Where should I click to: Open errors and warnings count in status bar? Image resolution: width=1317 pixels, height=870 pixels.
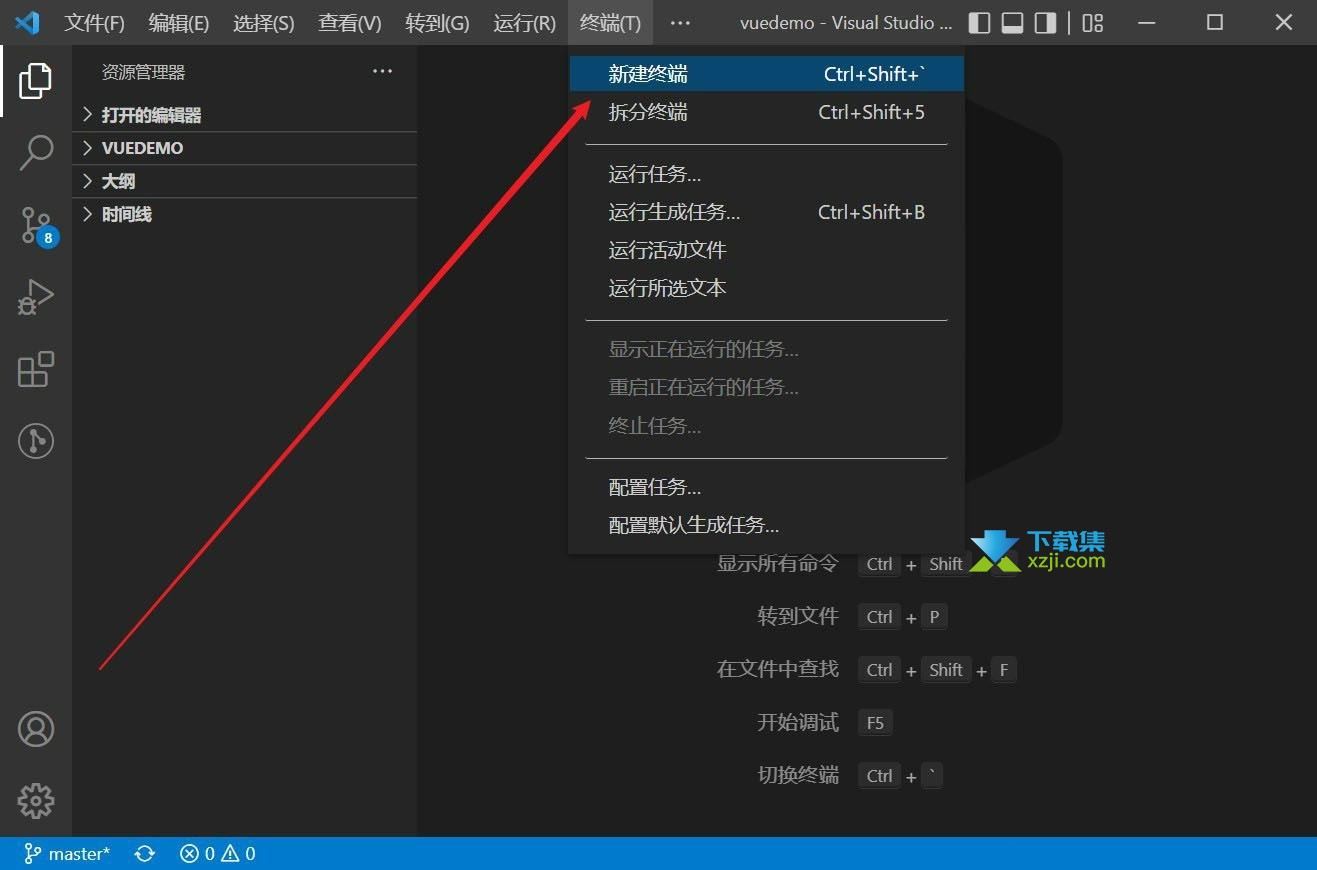pos(217,854)
